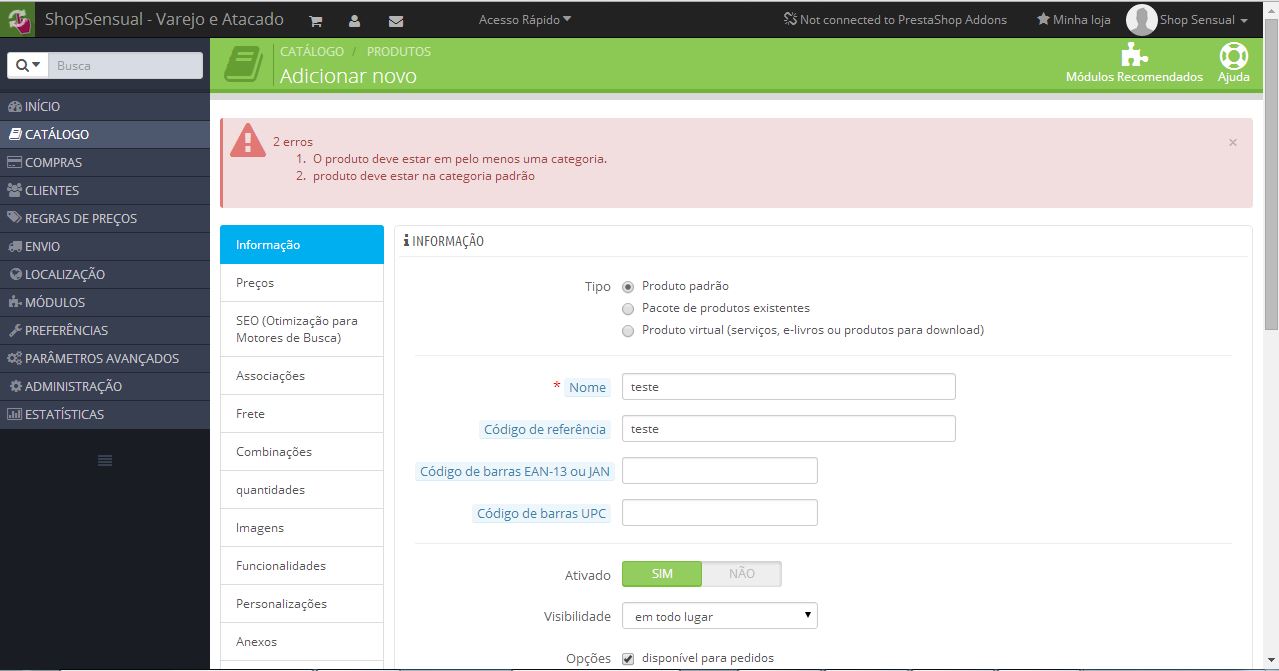This screenshot has width=1279, height=671.
Task: Click the CATÁLOGO breadcrumb link
Action: click(x=312, y=51)
